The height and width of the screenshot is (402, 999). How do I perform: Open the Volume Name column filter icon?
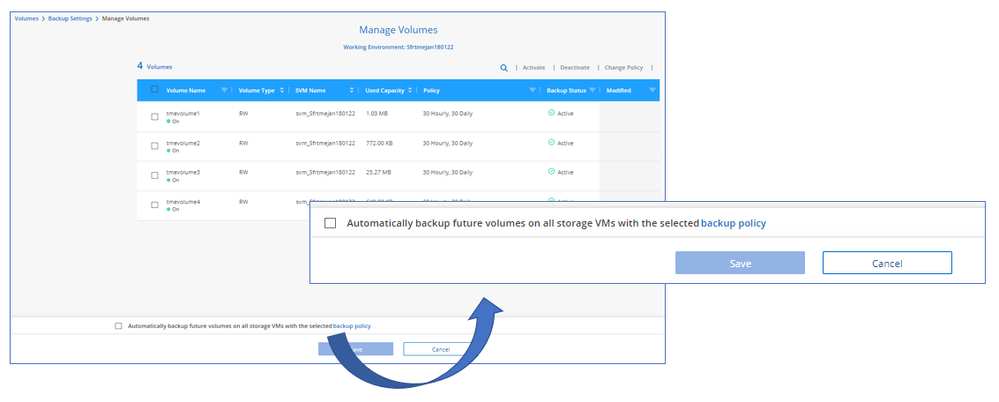224,90
